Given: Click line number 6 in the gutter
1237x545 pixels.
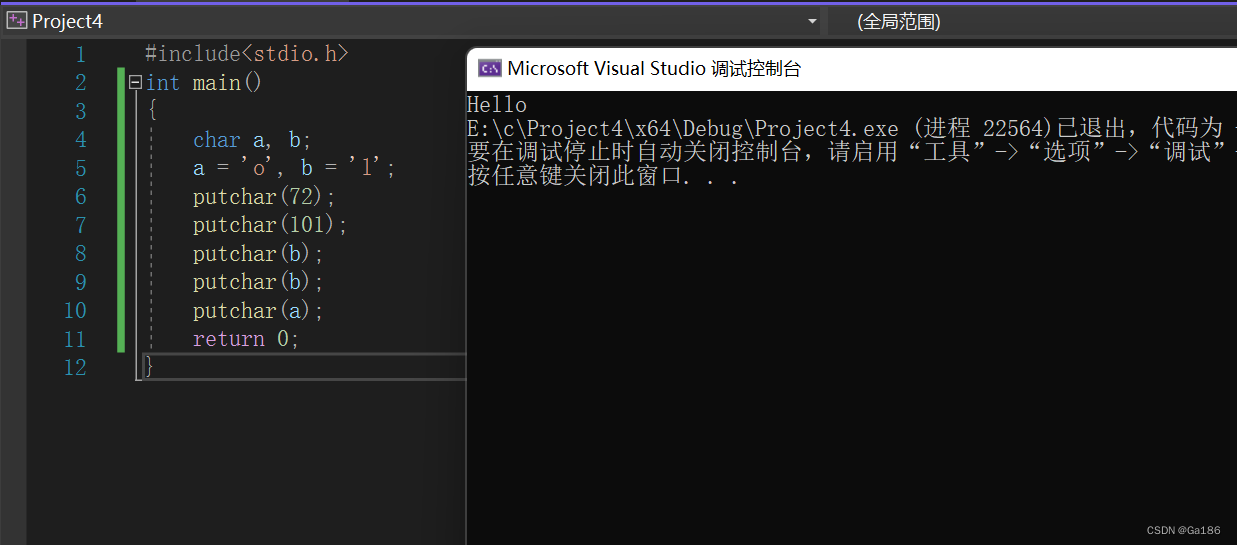Looking at the screenshot, I should pos(80,197).
